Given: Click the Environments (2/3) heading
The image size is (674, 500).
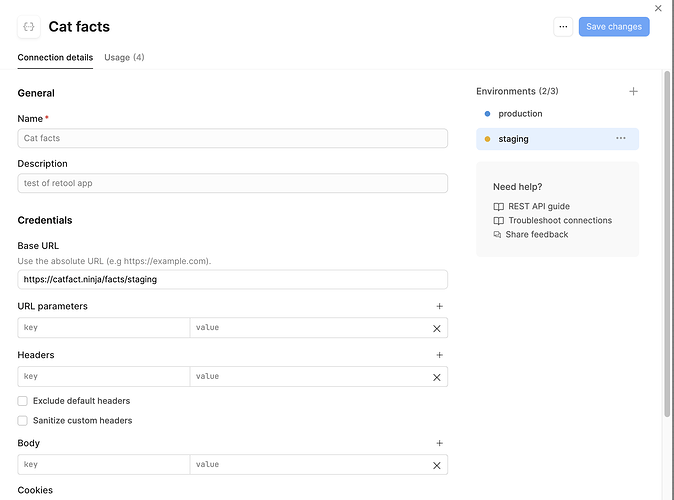Looking at the screenshot, I should tap(517, 91).
